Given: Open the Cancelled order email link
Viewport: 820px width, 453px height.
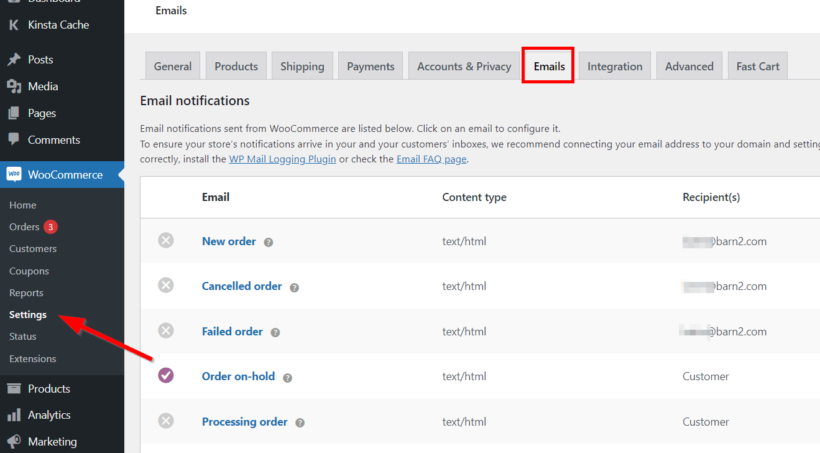Looking at the screenshot, I should tap(242, 286).
